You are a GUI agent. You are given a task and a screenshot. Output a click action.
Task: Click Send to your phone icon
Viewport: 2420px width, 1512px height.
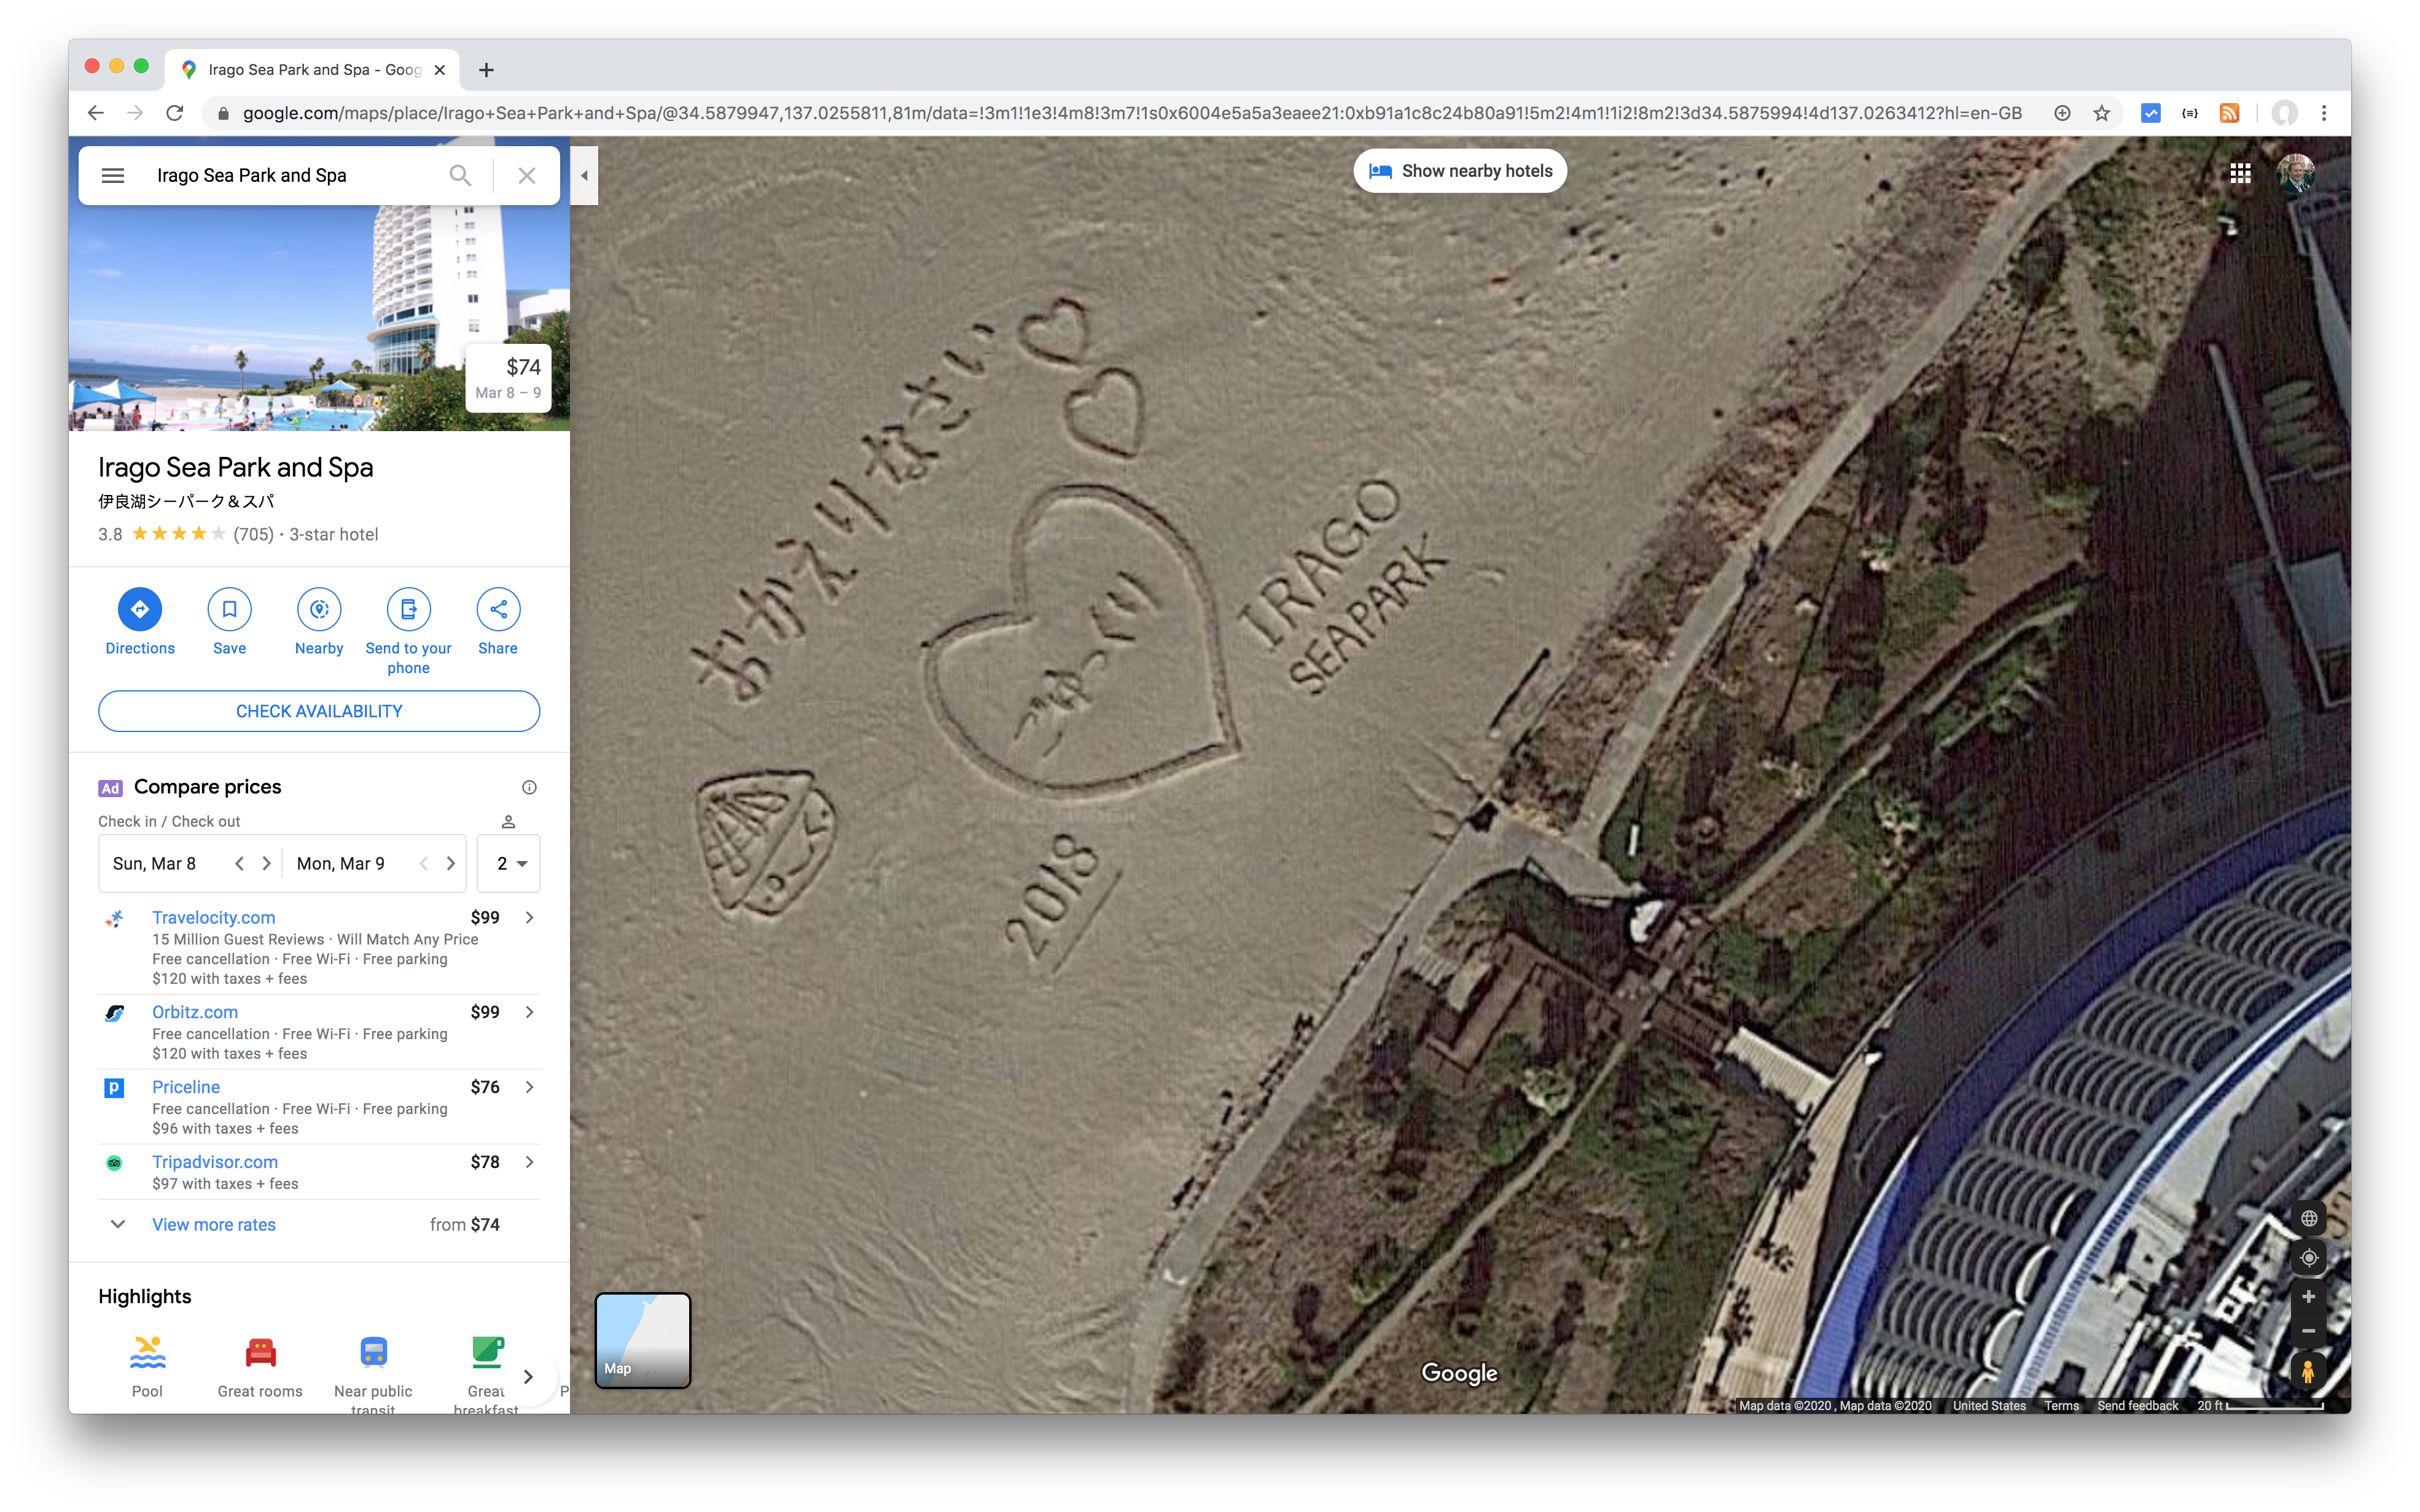409,609
